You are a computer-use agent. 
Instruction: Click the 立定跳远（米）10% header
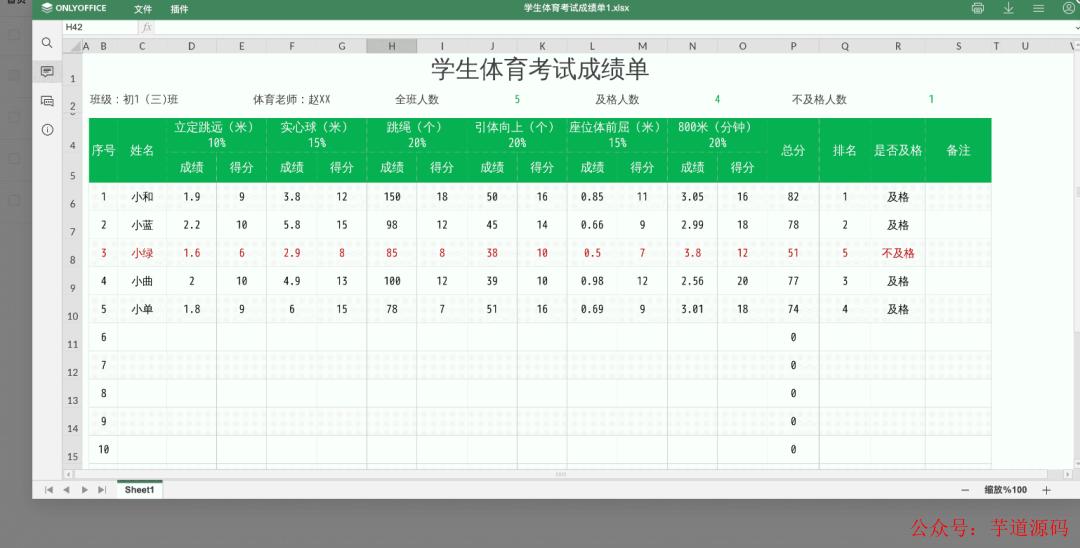pos(216,135)
